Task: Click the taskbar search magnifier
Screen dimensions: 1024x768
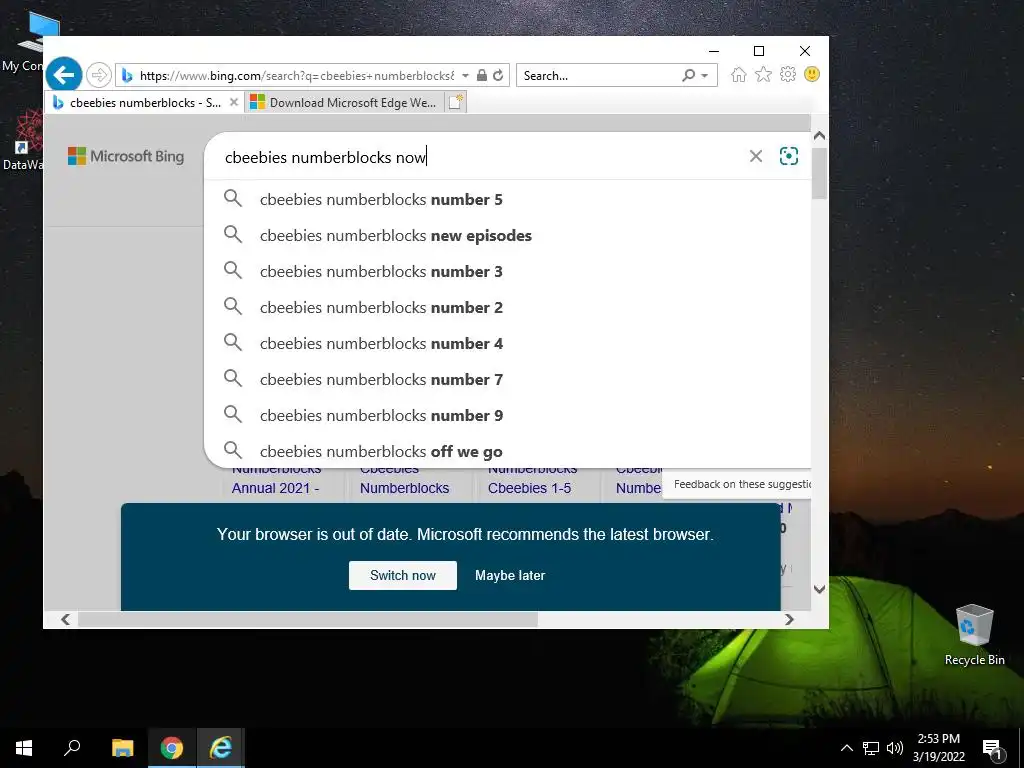Action: [x=72, y=748]
